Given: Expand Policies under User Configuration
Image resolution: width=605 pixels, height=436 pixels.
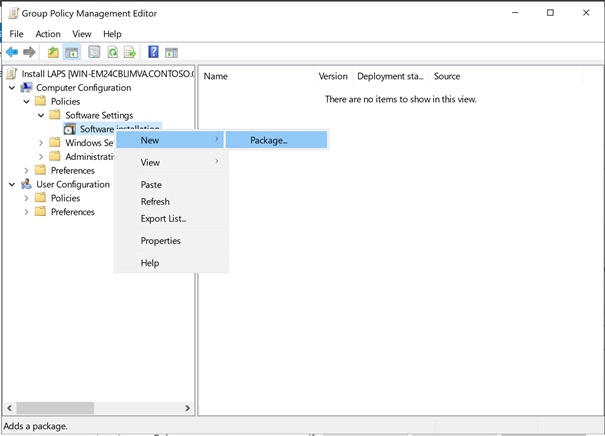Looking at the screenshot, I should click(x=26, y=198).
